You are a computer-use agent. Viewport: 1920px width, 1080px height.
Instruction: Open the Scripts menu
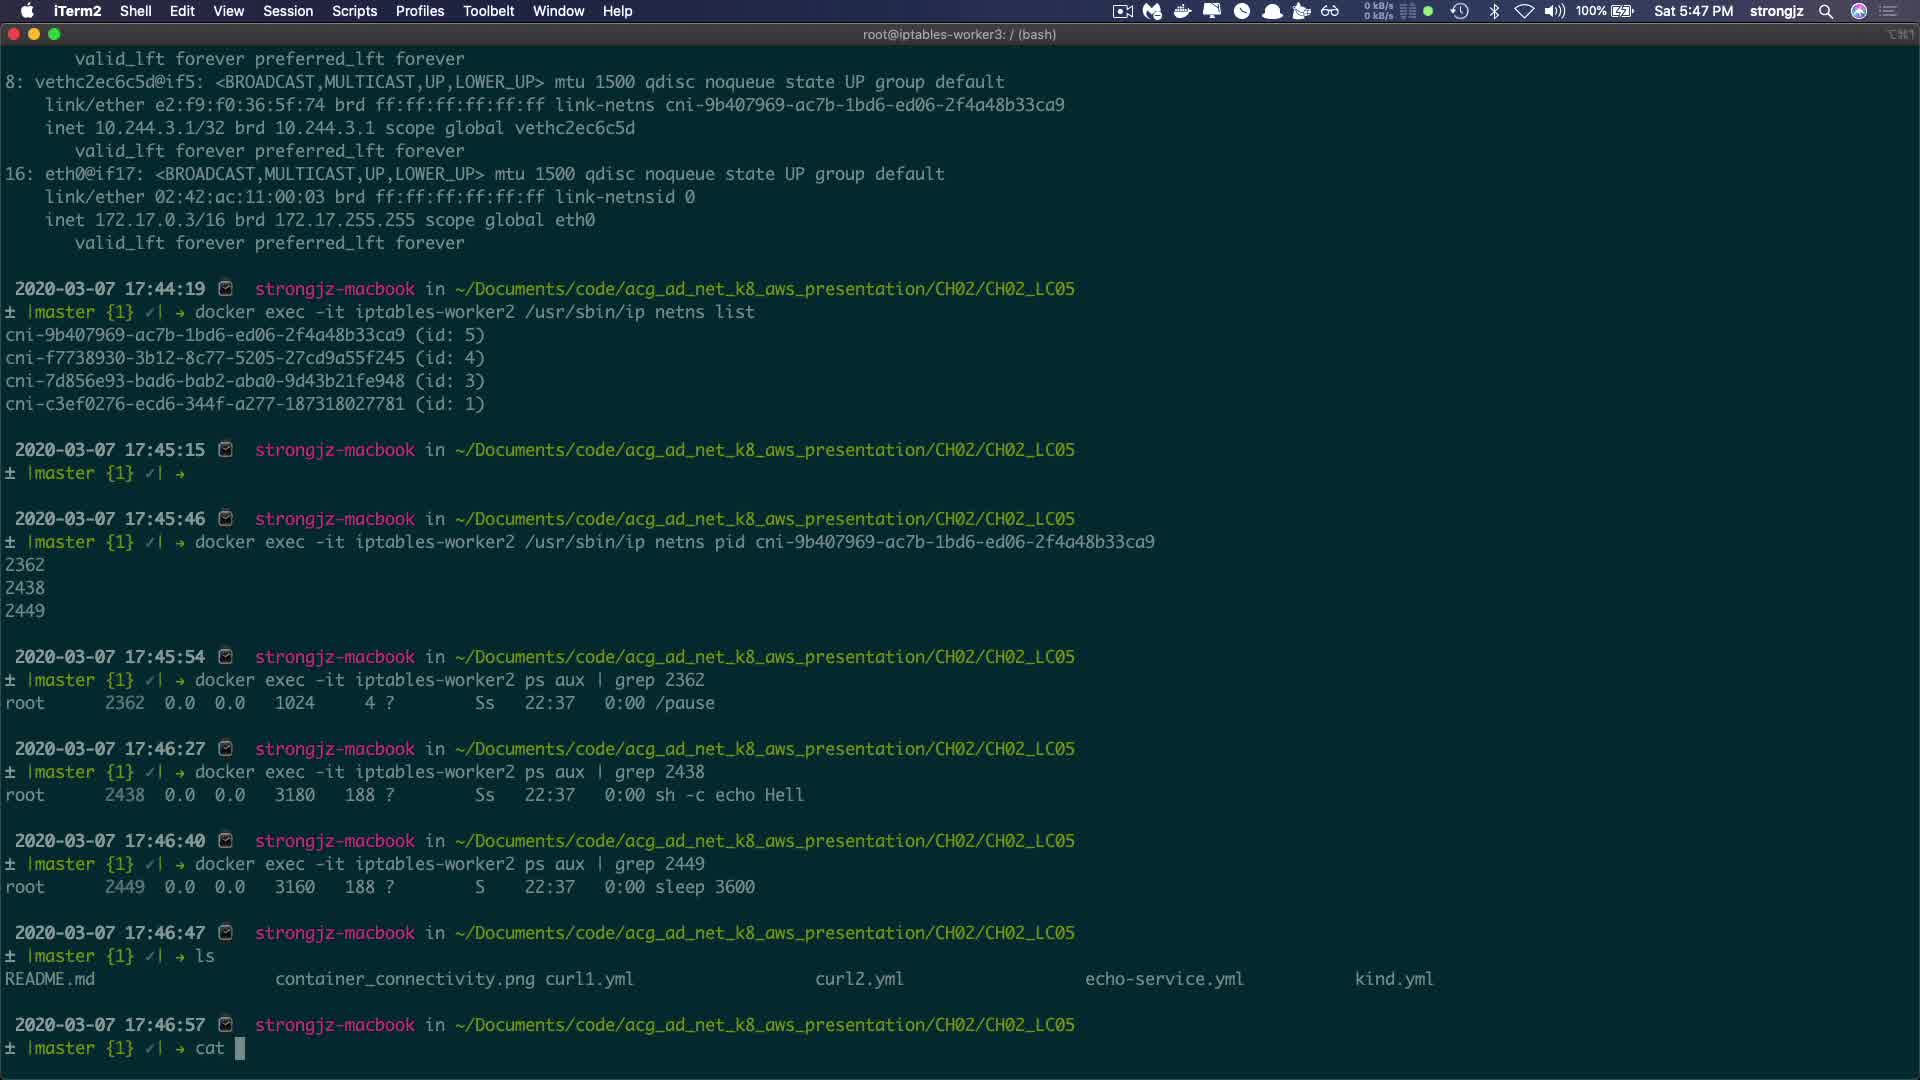[354, 11]
